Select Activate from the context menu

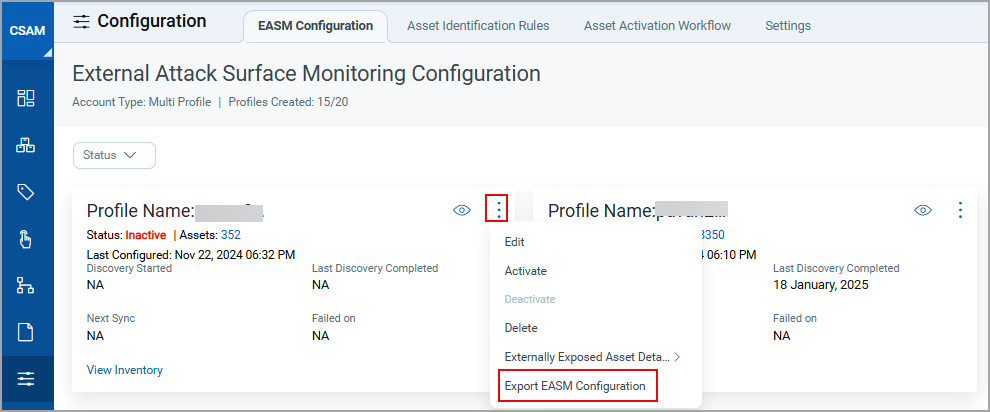point(525,271)
